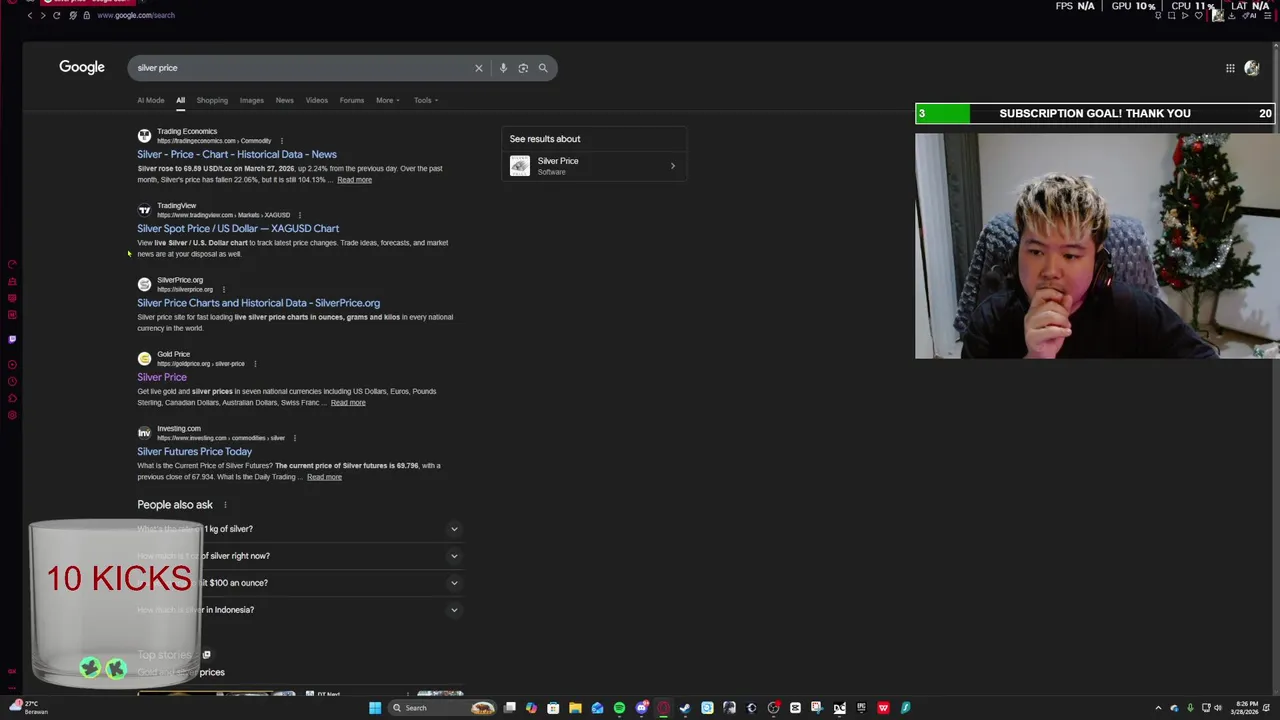Switch to AI Mode tab

click(x=151, y=100)
